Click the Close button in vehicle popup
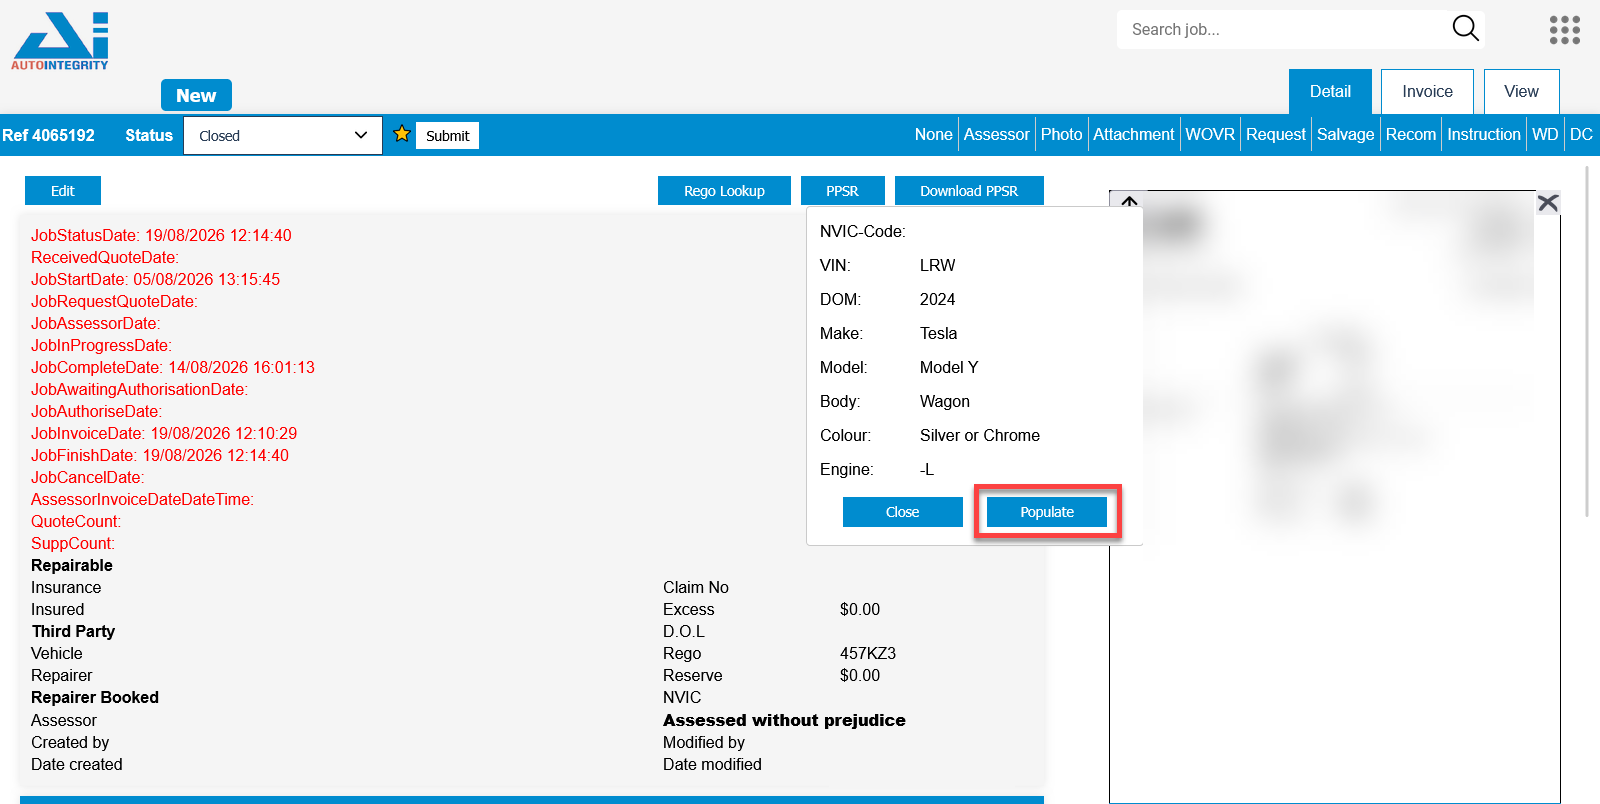 (x=902, y=512)
